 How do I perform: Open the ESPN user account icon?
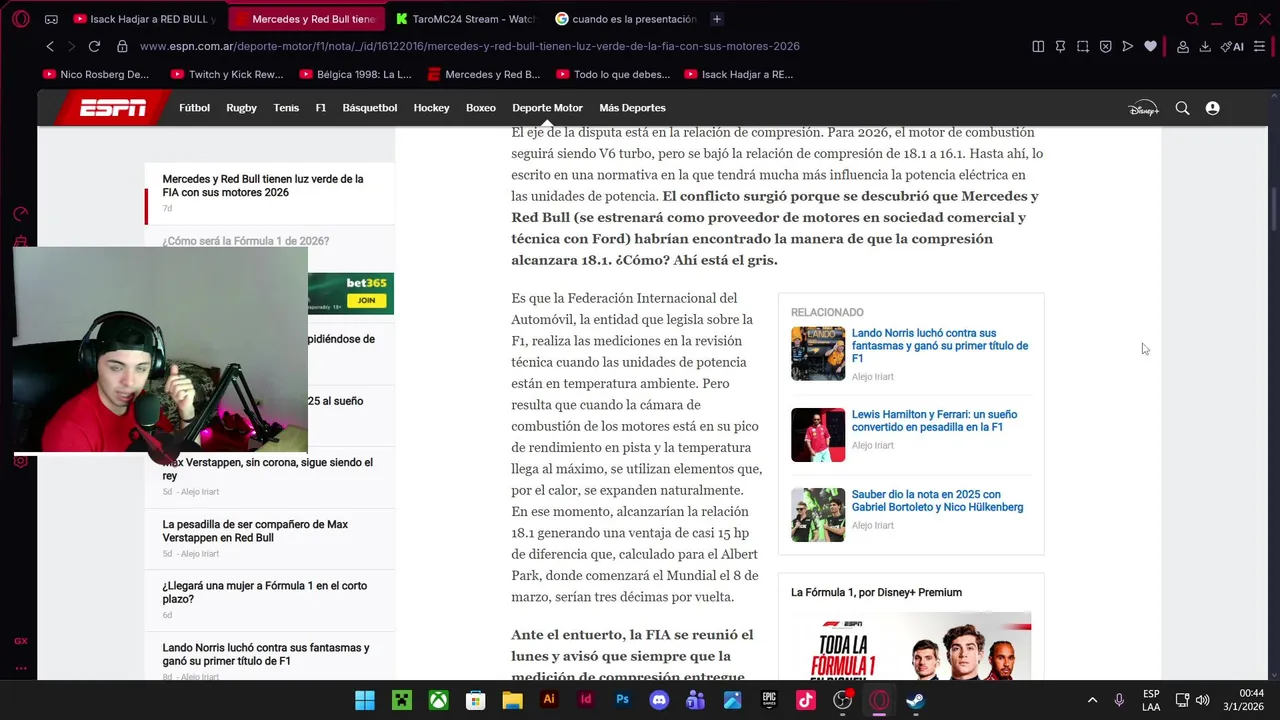point(1212,108)
